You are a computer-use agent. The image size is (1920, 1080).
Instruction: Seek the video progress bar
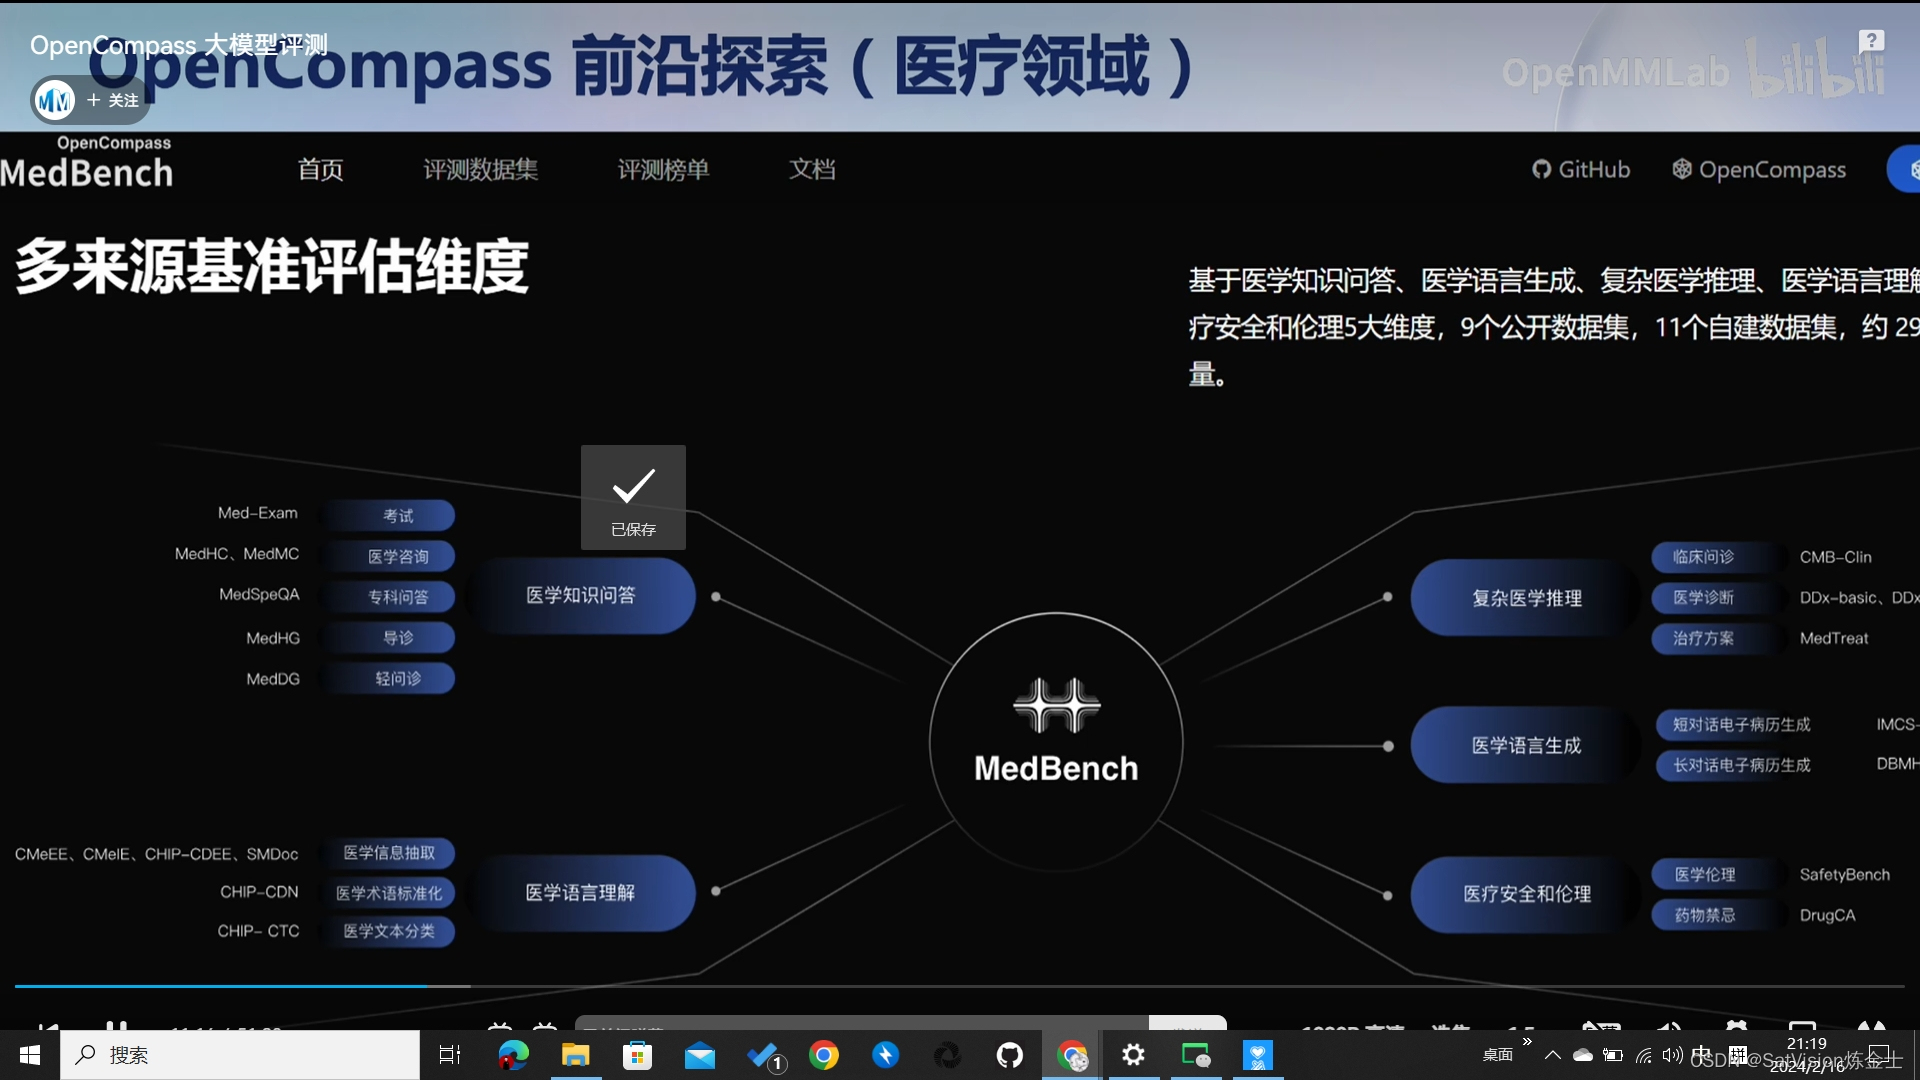click(960, 986)
